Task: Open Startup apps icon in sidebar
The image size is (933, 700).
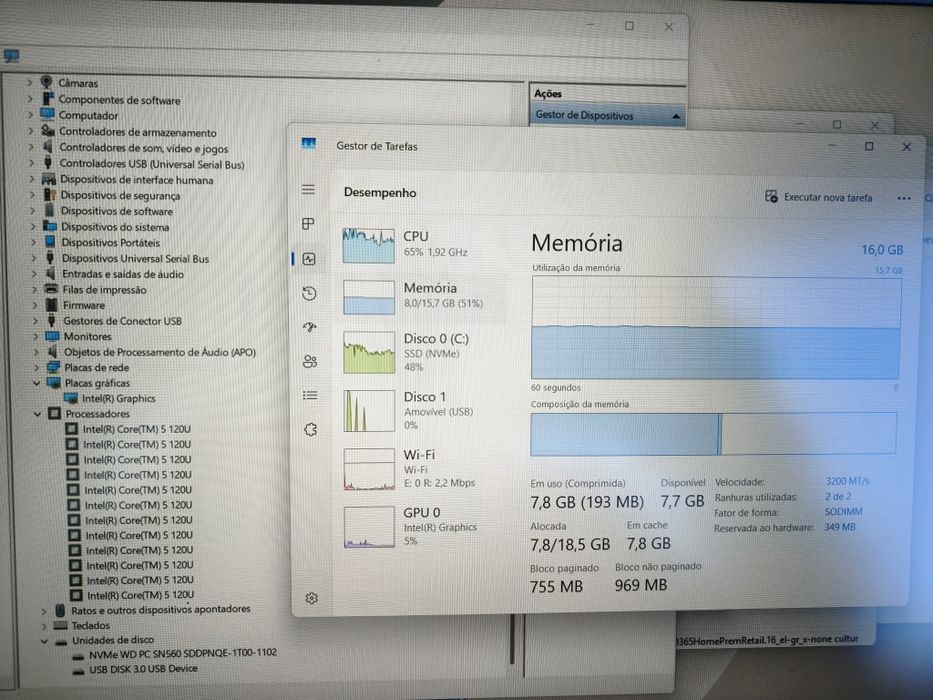Action: [x=309, y=327]
